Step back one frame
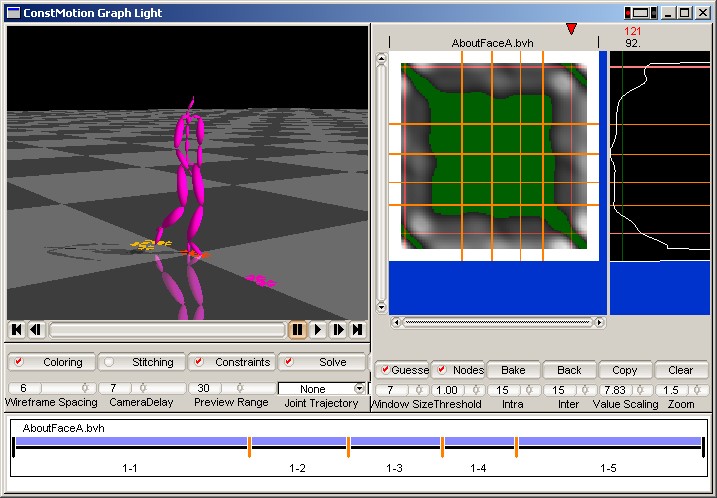 [x=36, y=329]
